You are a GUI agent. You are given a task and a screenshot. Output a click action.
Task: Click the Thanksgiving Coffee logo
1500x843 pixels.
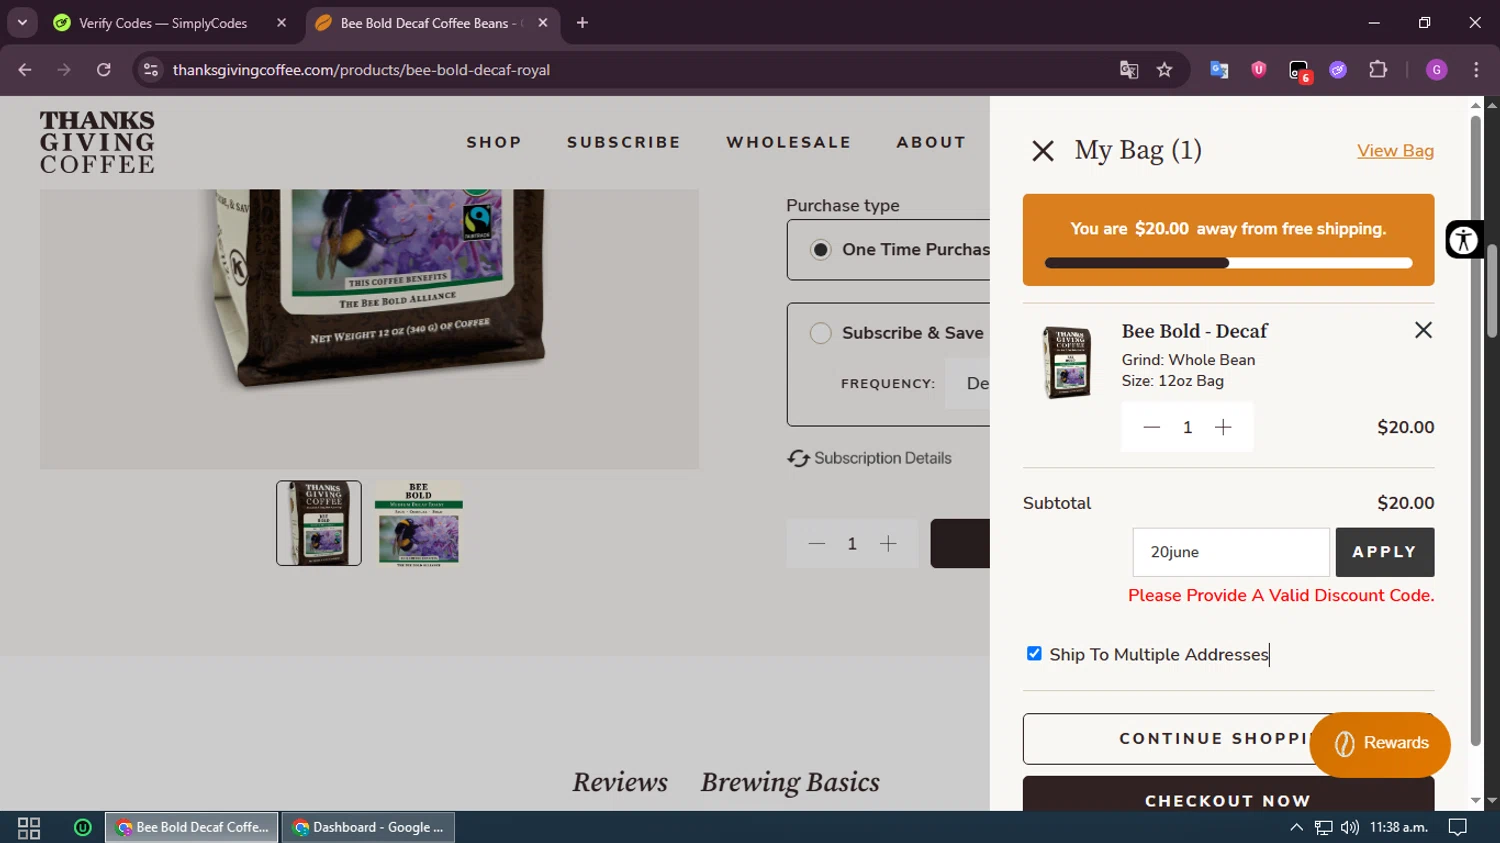[97, 142]
